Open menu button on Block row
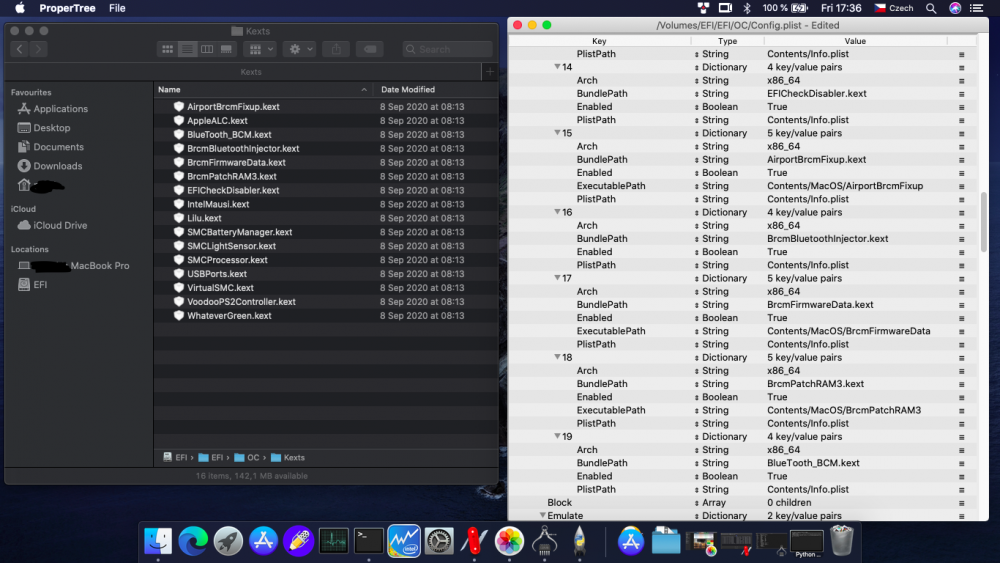 coord(961,503)
